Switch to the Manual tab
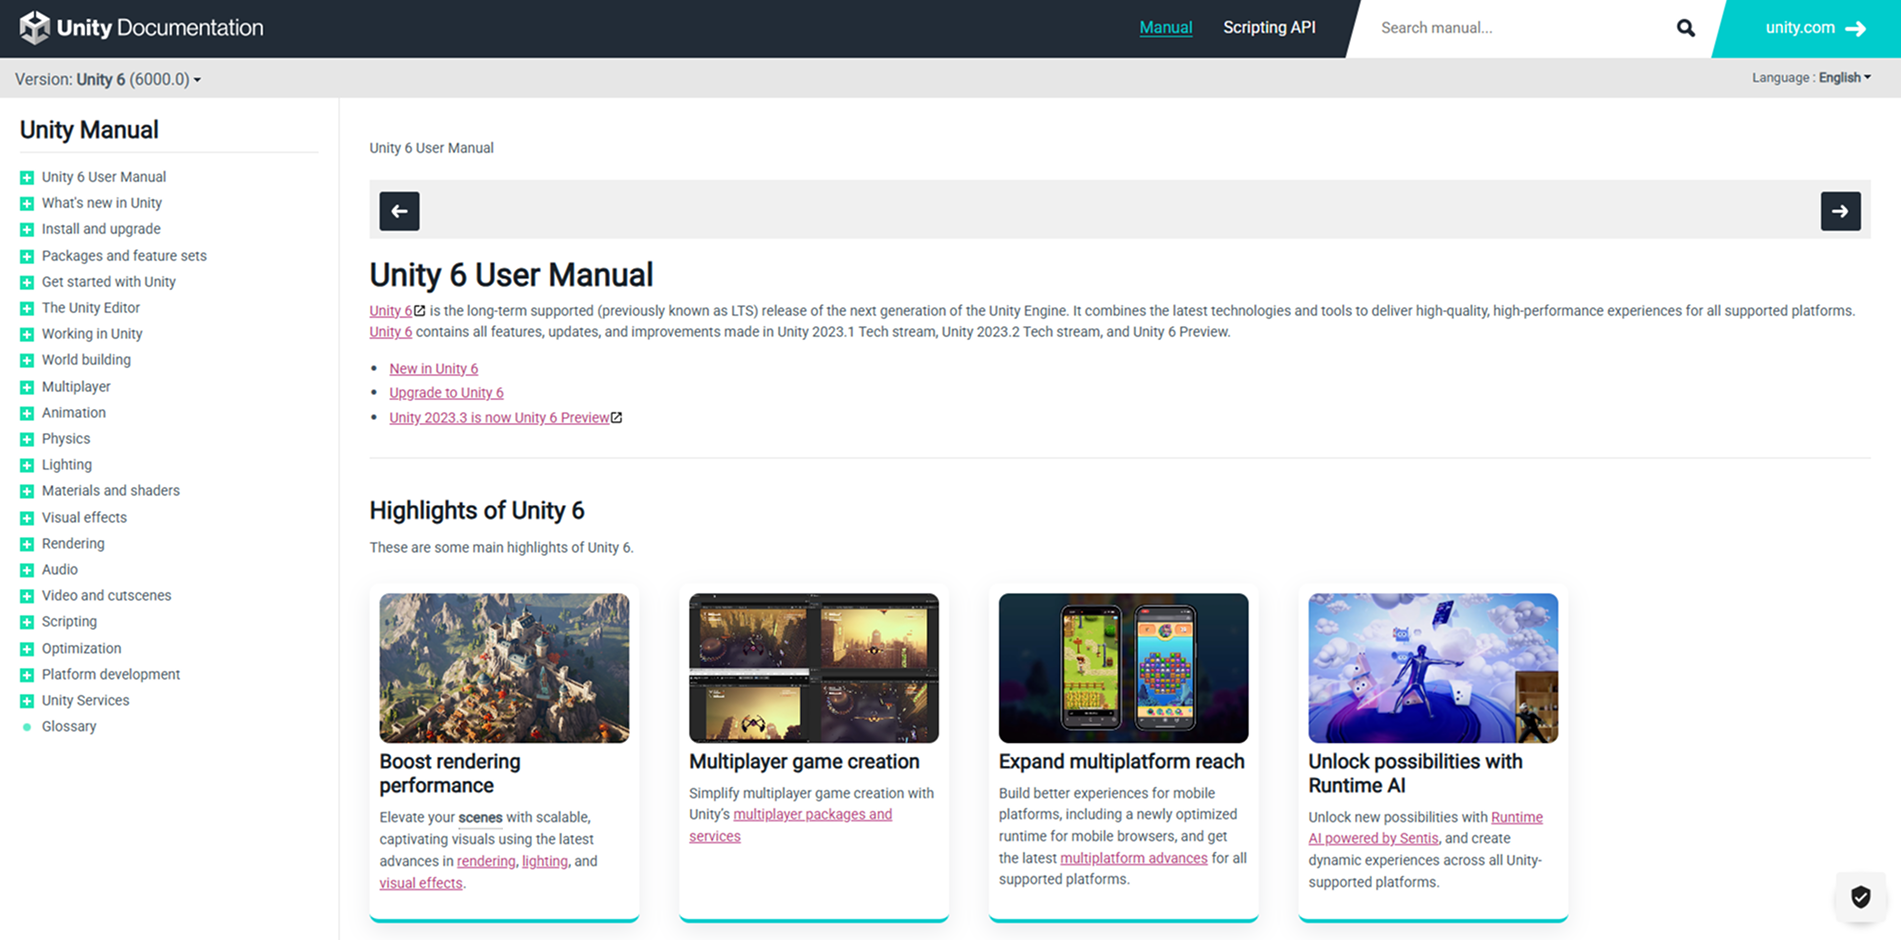The width and height of the screenshot is (1901, 940). (1165, 28)
